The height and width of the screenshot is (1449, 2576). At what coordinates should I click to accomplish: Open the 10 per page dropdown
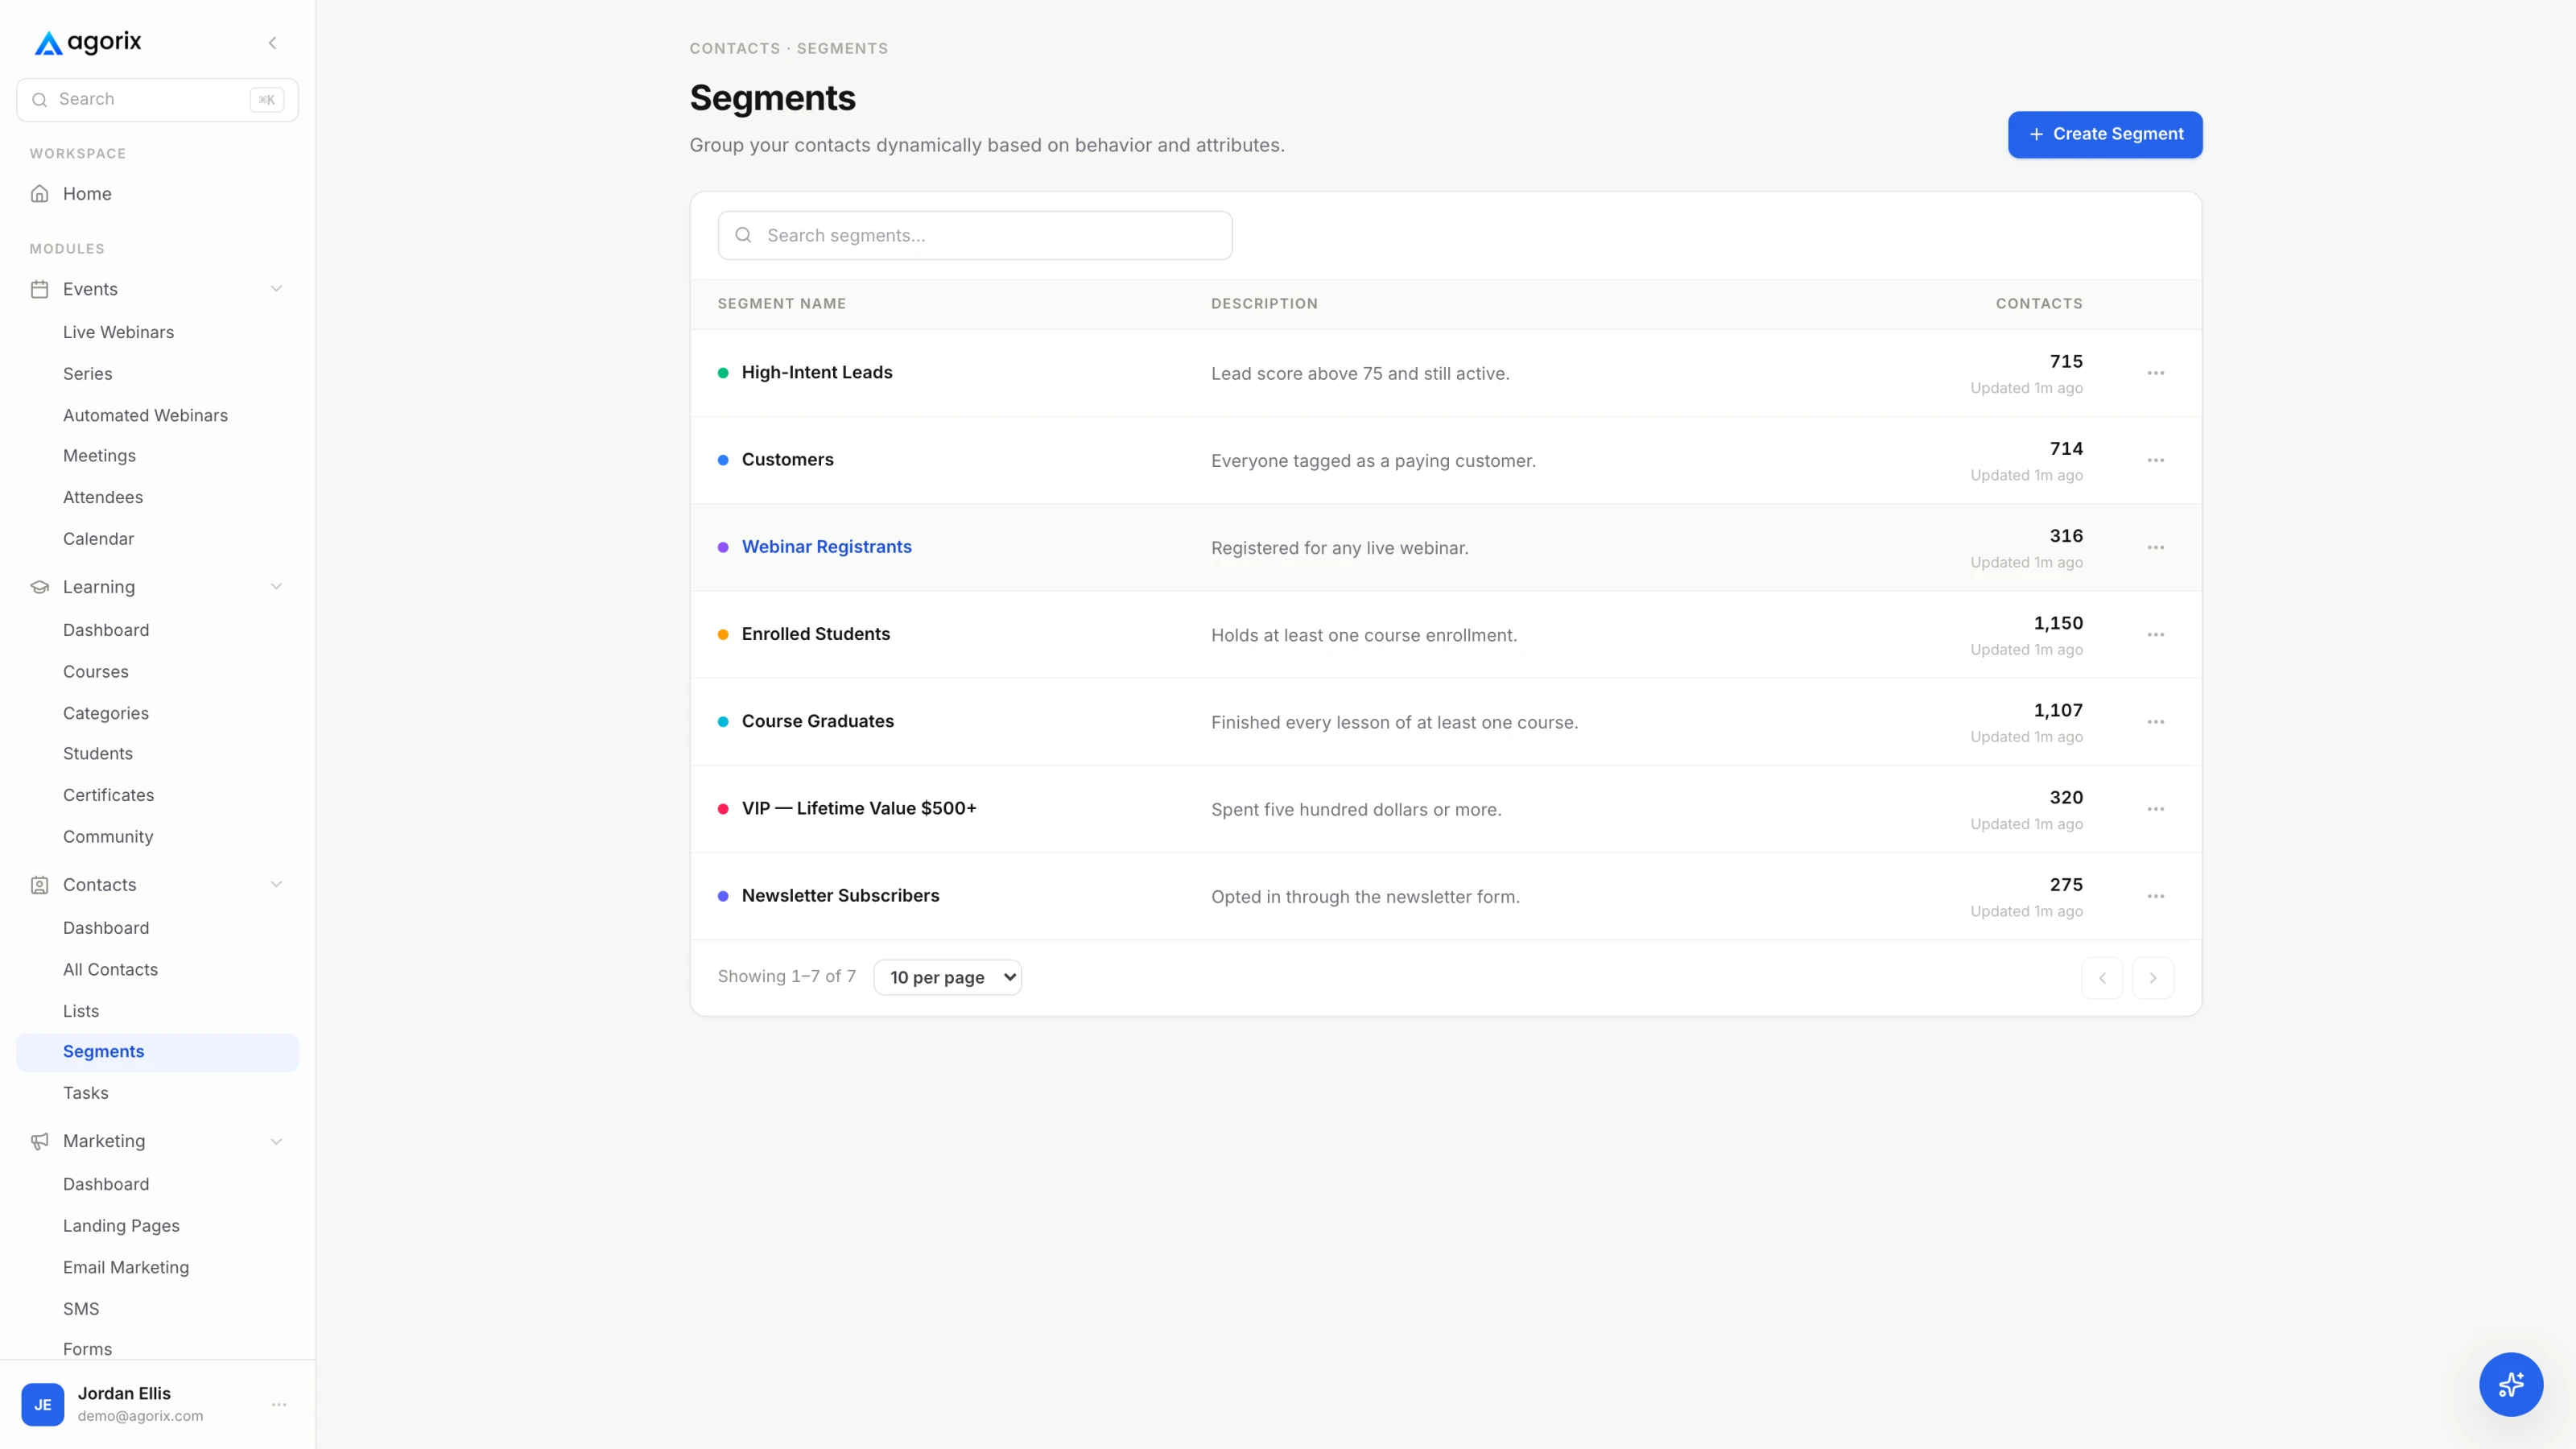947,977
